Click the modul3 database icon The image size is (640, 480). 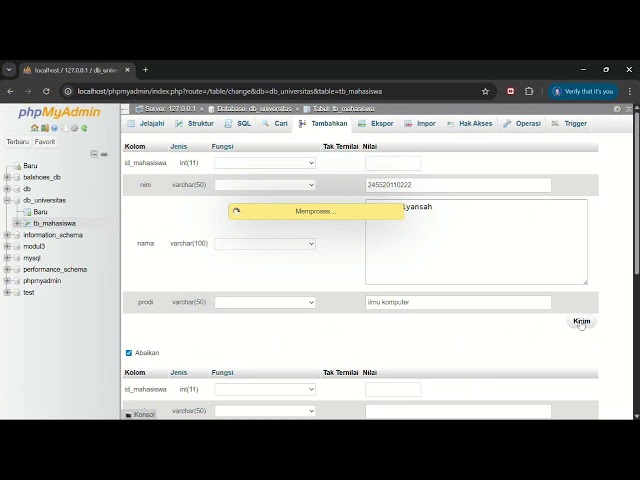17,247
